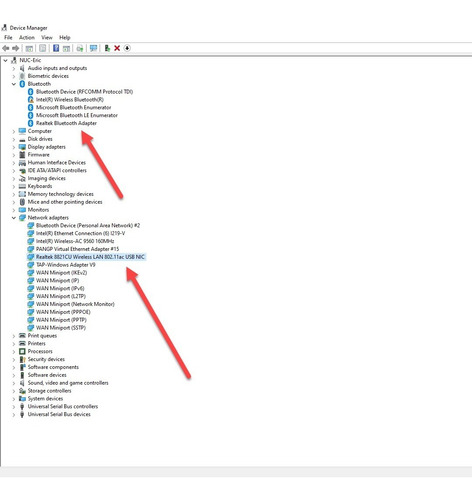Open the File menu

coord(8,37)
